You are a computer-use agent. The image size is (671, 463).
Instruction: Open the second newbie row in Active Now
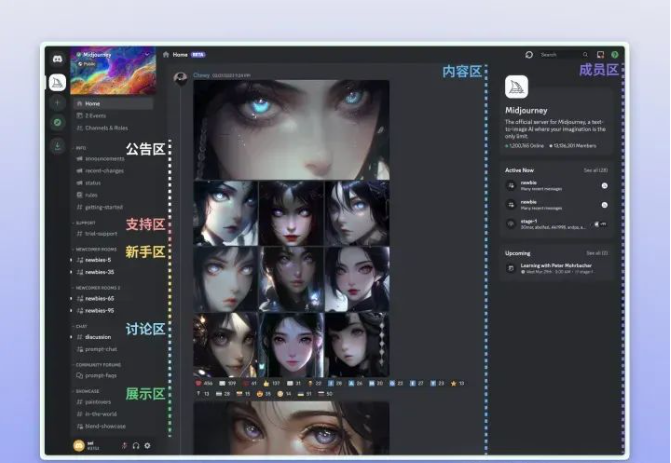click(557, 205)
